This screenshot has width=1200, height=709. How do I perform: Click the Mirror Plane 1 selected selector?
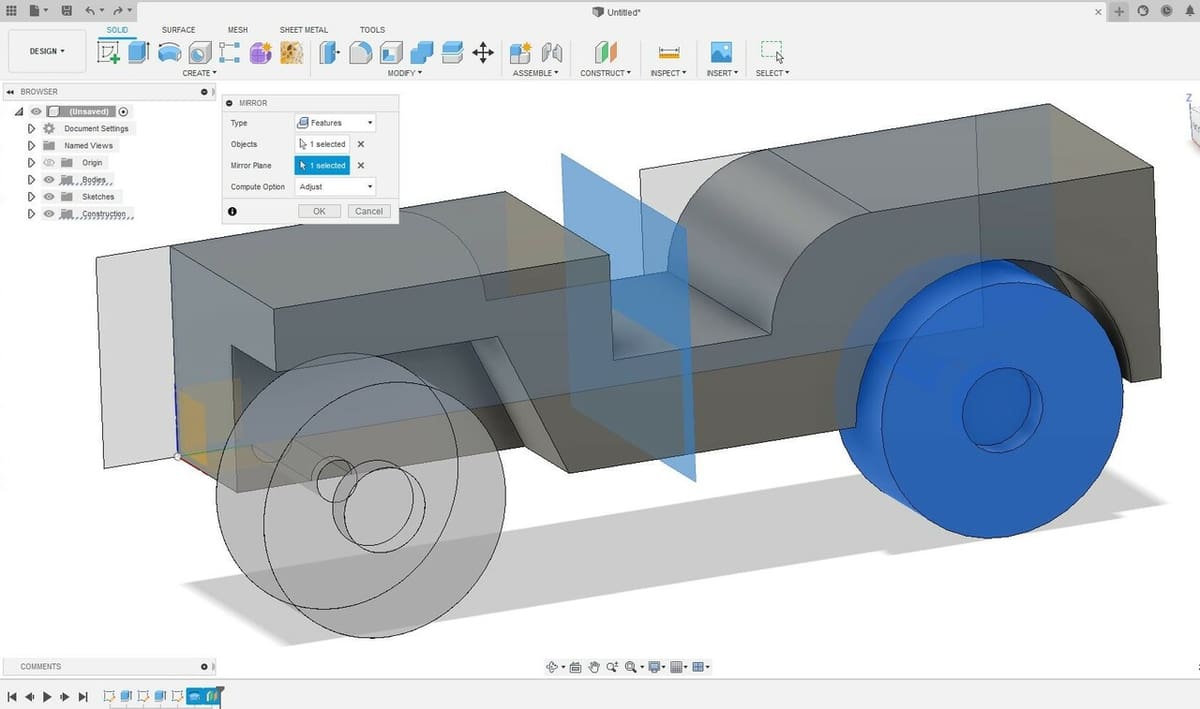pos(322,166)
